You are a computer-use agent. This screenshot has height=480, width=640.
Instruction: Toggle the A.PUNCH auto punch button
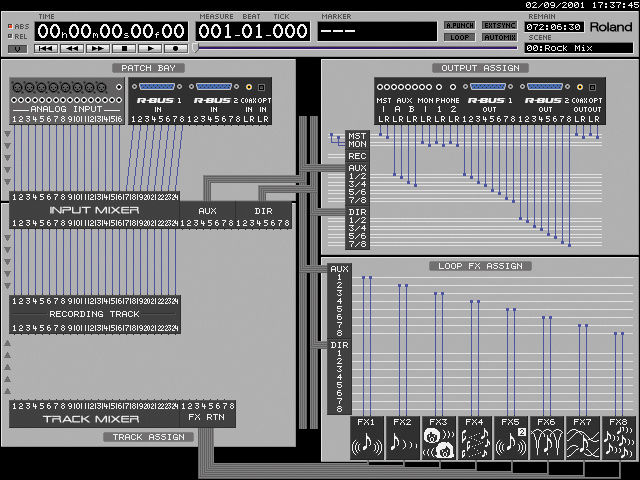pos(460,24)
